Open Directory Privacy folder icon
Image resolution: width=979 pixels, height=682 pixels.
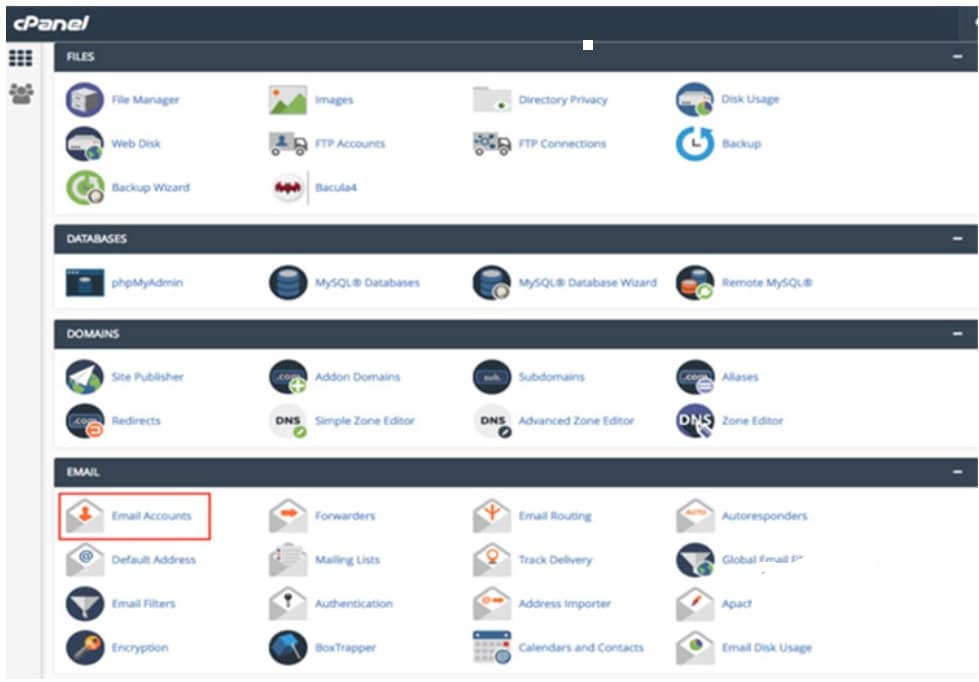coord(492,100)
